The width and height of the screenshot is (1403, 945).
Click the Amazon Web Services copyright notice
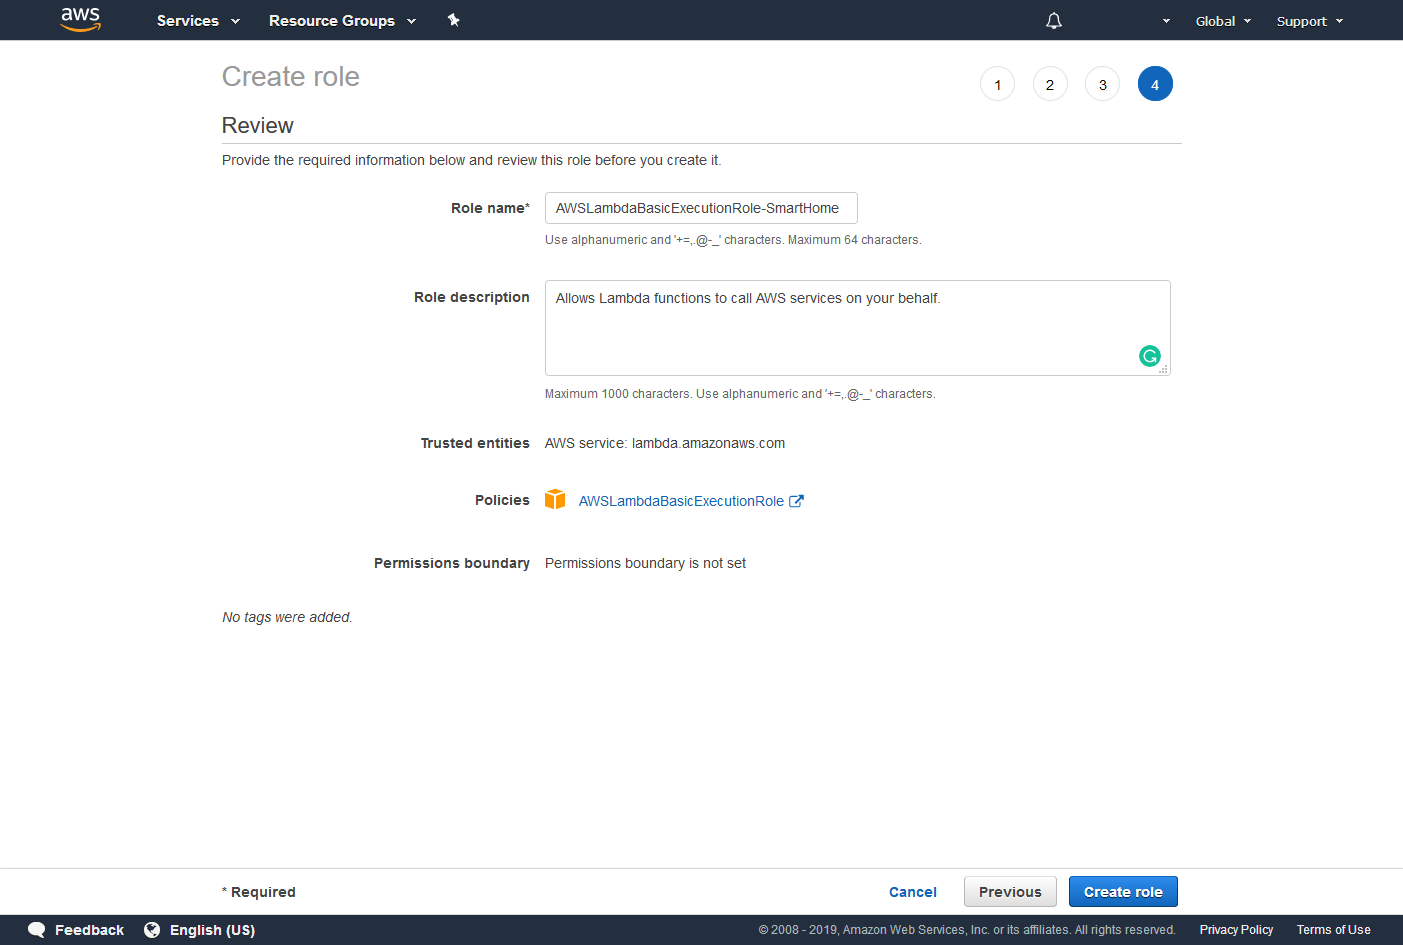click(967, 930)
